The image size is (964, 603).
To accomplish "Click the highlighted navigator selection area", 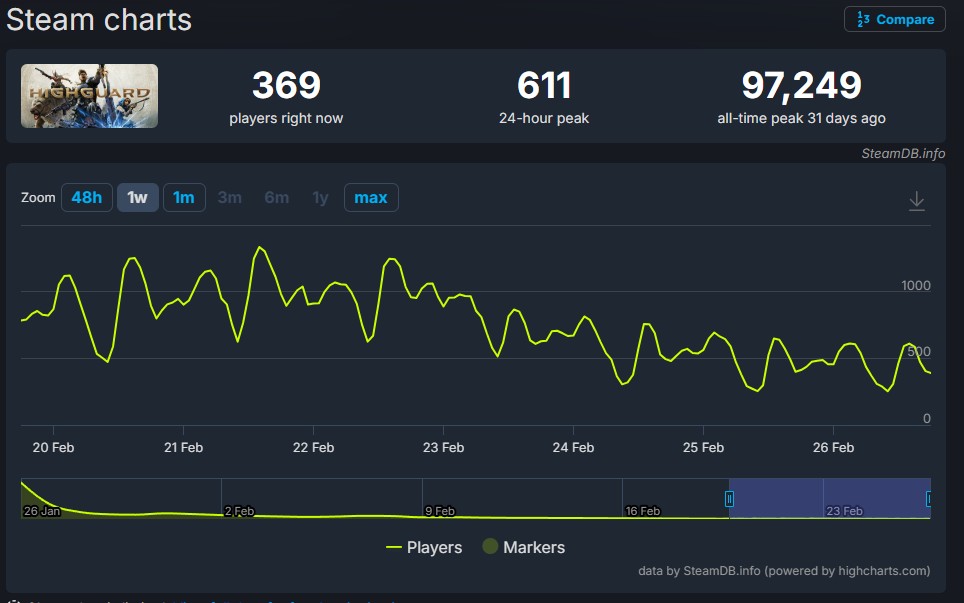I will click(x=830, y=498).
